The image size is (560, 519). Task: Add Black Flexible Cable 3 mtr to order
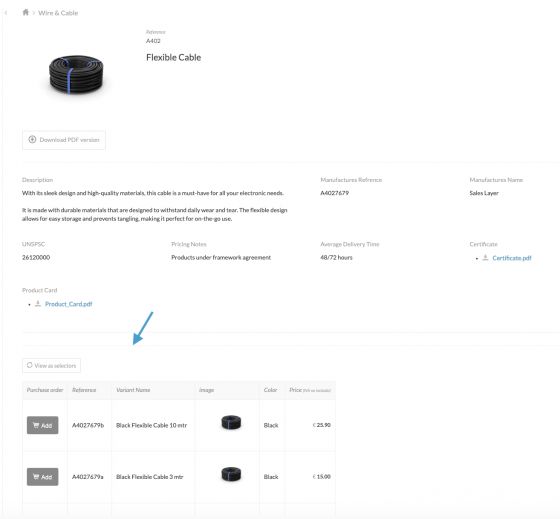(x=42, y=477)
